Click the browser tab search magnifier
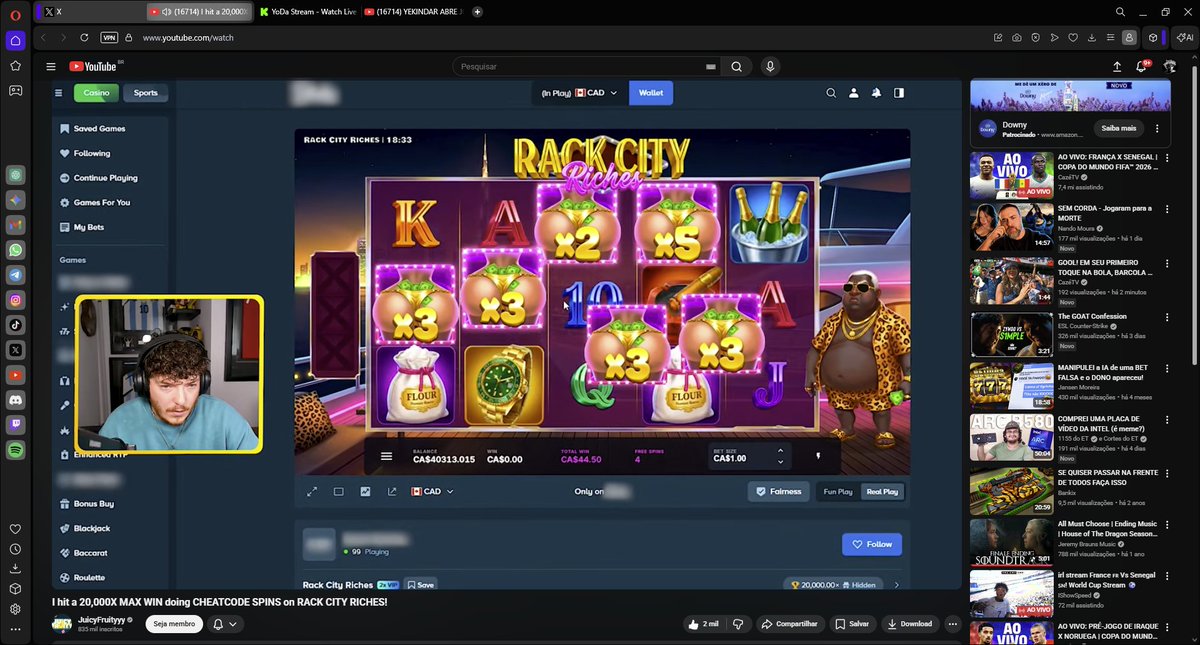Screen dimensions: 1200x645 (x=1120, y=12)
